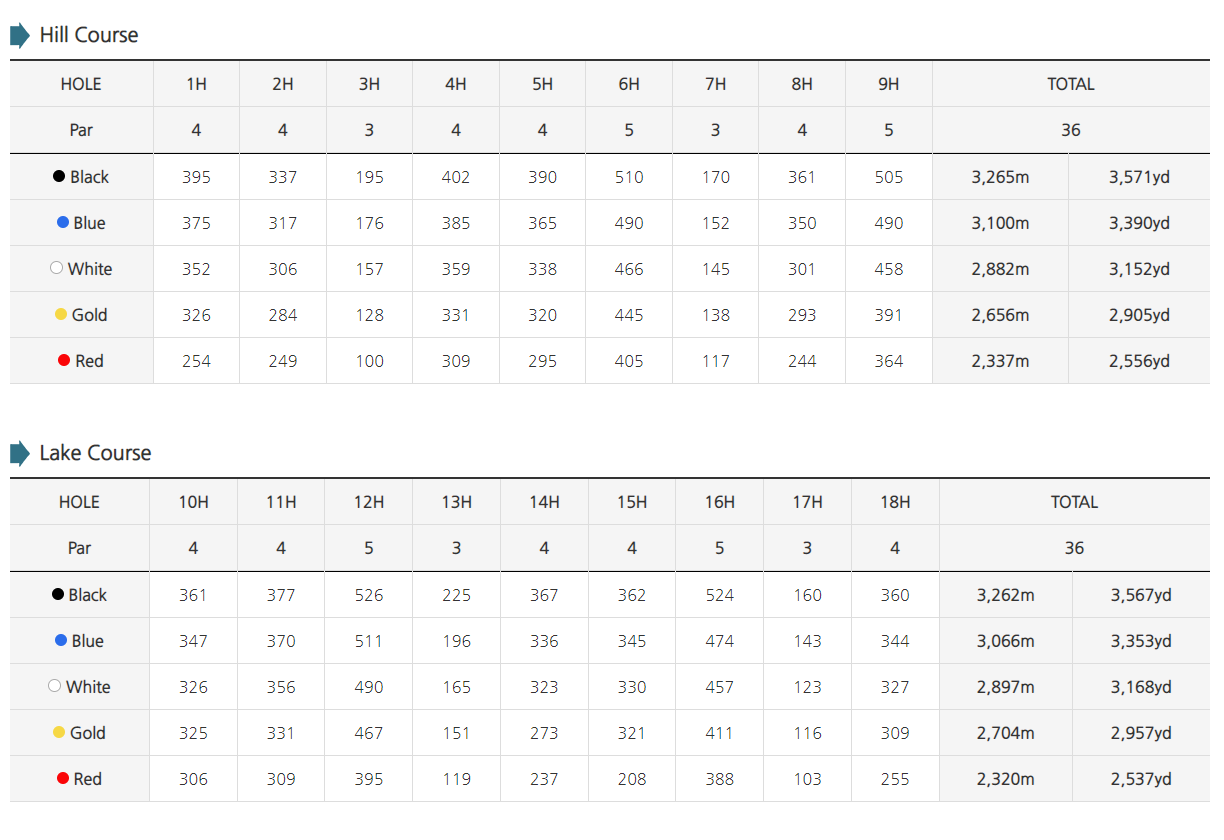Click the Gold tee dot in Lake Course

59,733
